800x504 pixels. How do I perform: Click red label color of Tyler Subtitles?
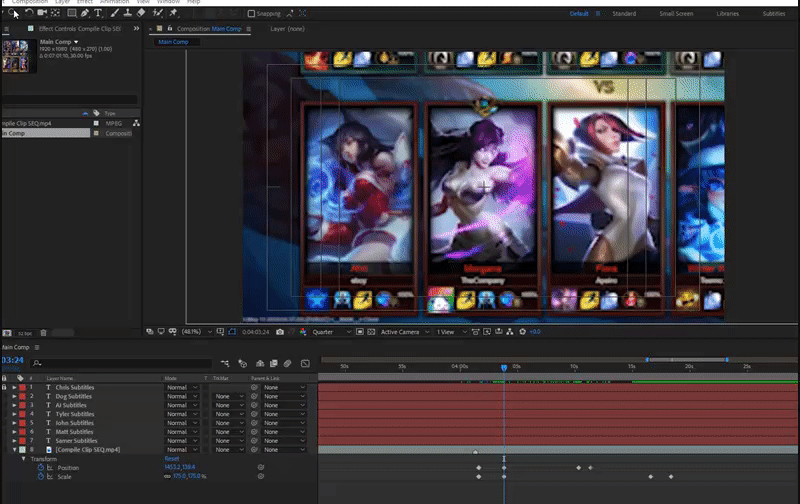[20, 414]
